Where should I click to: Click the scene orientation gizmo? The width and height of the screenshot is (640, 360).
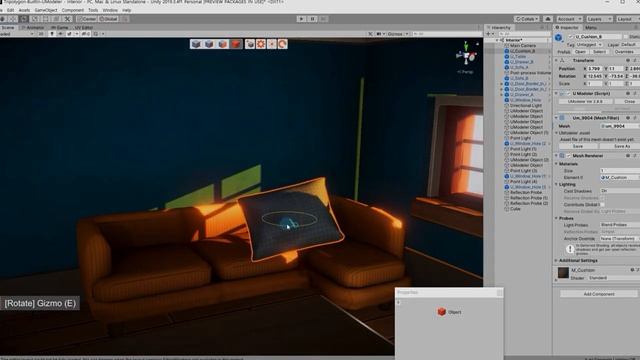[x=466, y=55]
